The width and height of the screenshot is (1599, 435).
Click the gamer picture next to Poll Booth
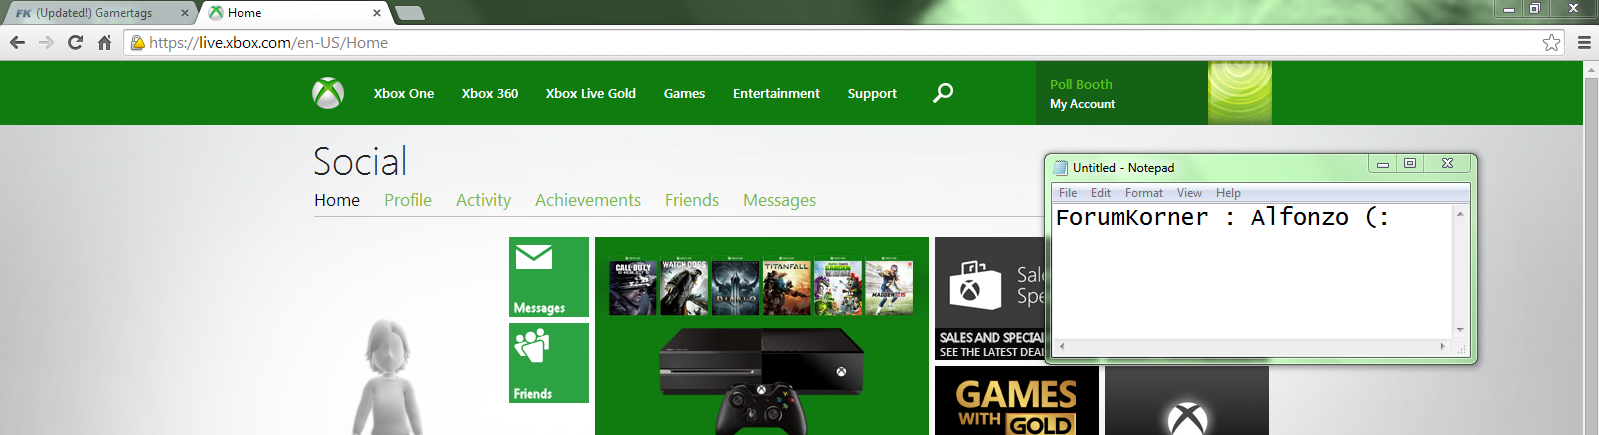1240,93
